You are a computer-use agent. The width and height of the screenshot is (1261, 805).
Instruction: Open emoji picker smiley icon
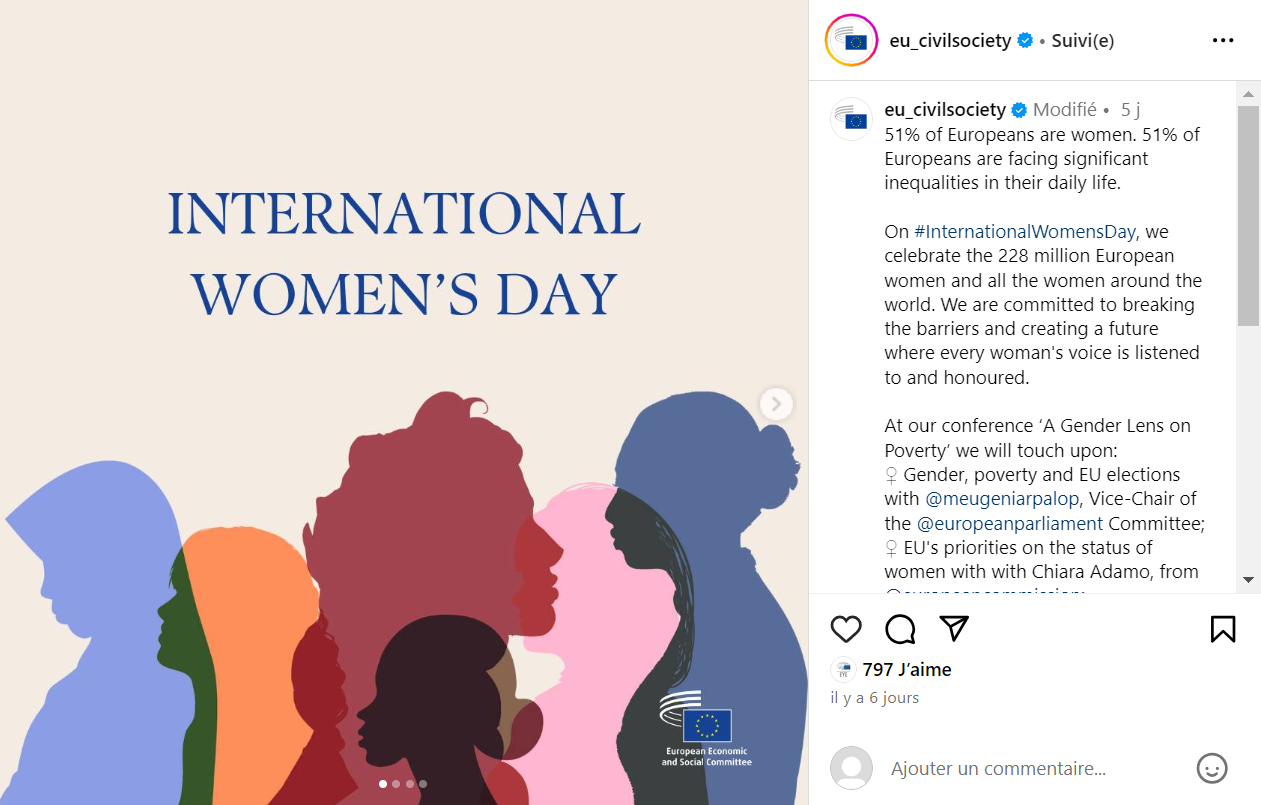coord(1212,768)
